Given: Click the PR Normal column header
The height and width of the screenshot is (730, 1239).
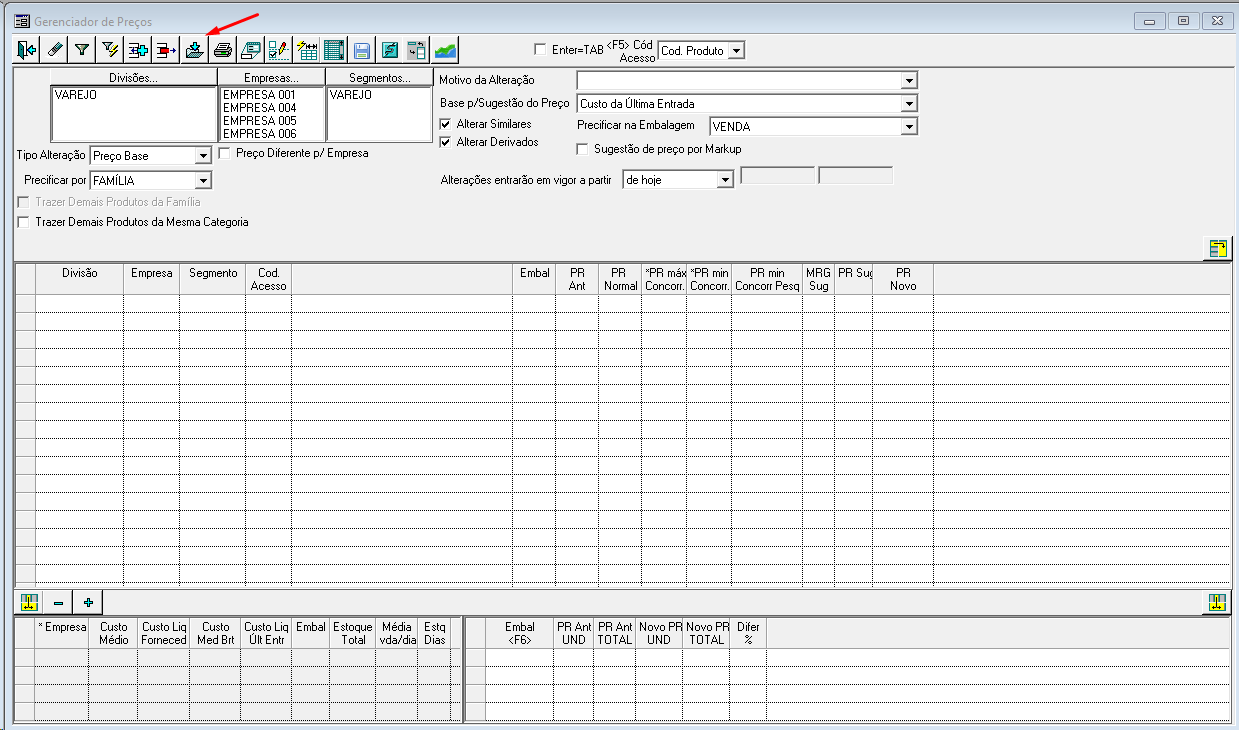Looking at the screenshot, I should [620, 279].
